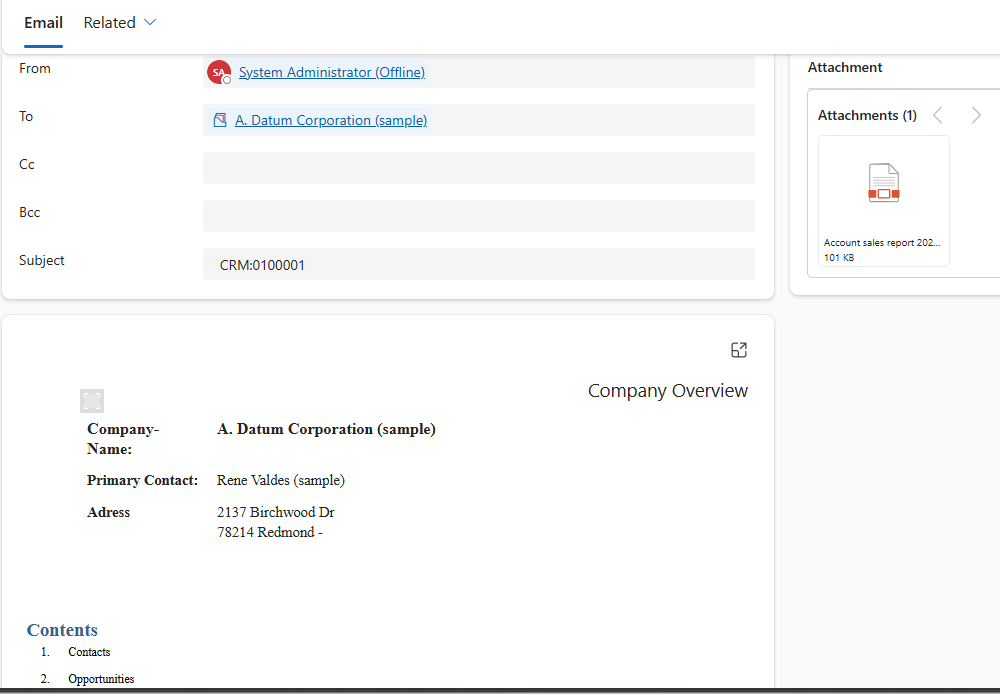This screenshot has height=694, width=1000.
Task: Select Opportunities in the Contents list
Action: (101, 679)
